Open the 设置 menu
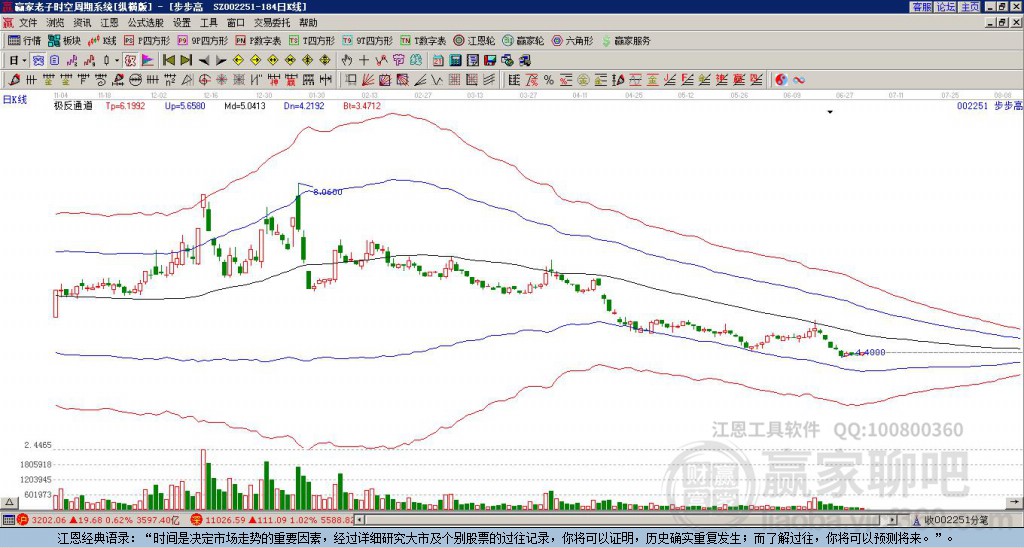Viewport: 1024px width, 548px height. point(182,23)
